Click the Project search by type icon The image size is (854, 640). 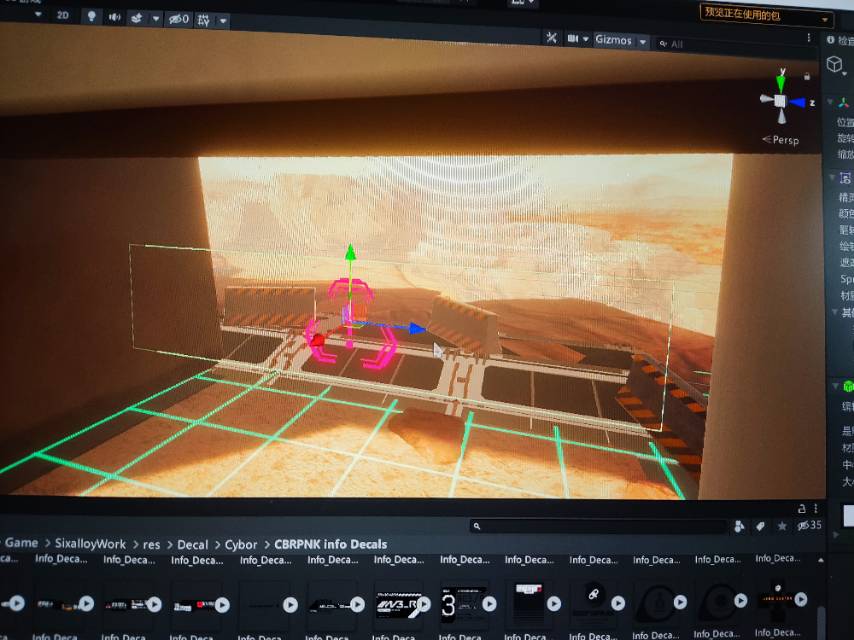coord(739,526)
